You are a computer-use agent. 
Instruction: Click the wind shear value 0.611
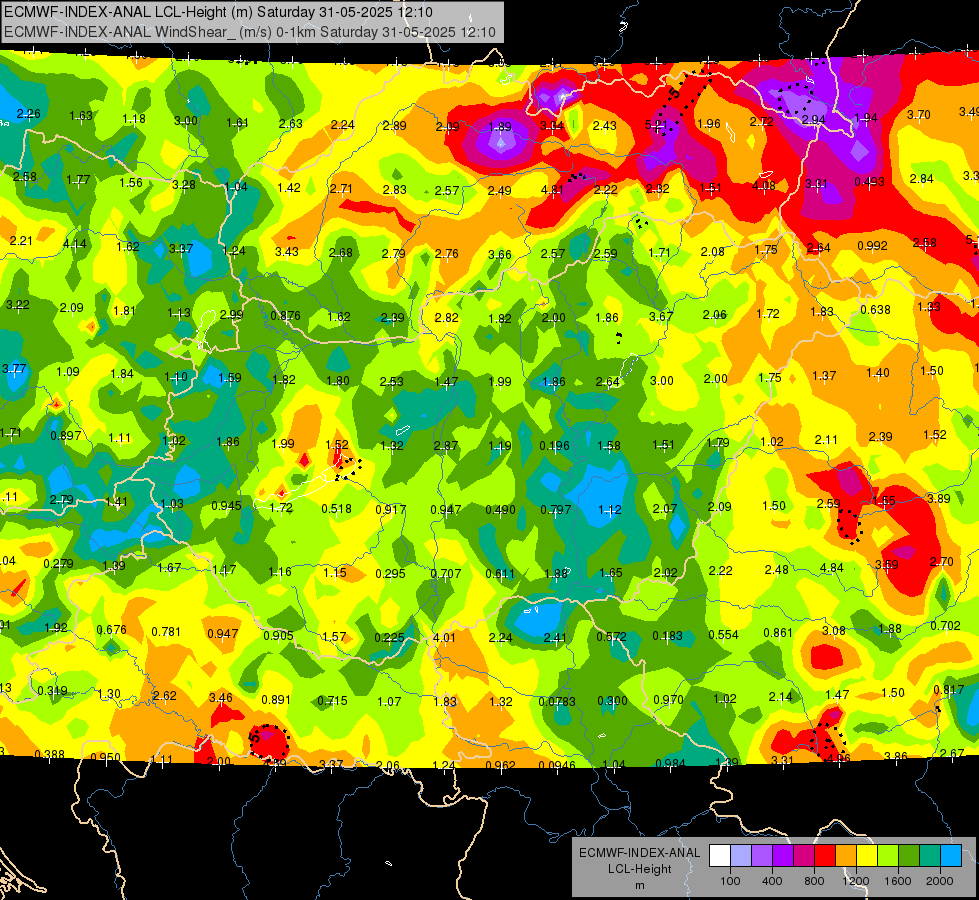click(500, 573)
